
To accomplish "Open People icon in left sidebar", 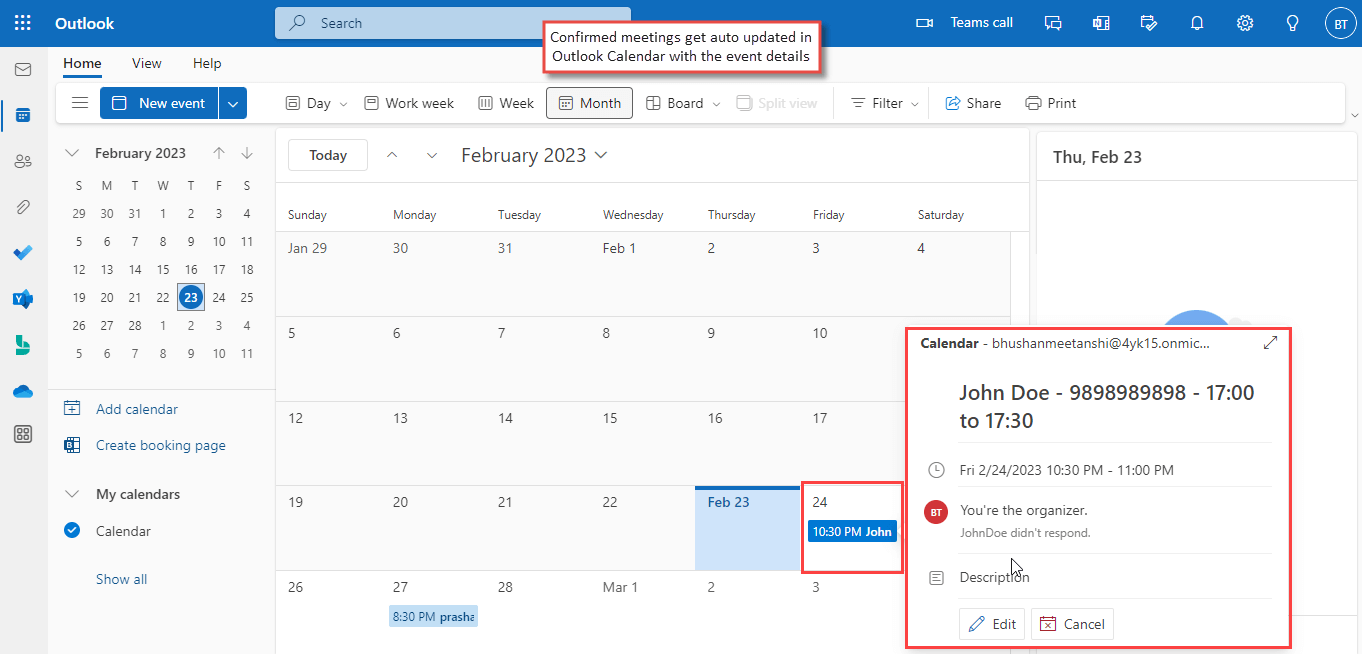I will (23, 161).
